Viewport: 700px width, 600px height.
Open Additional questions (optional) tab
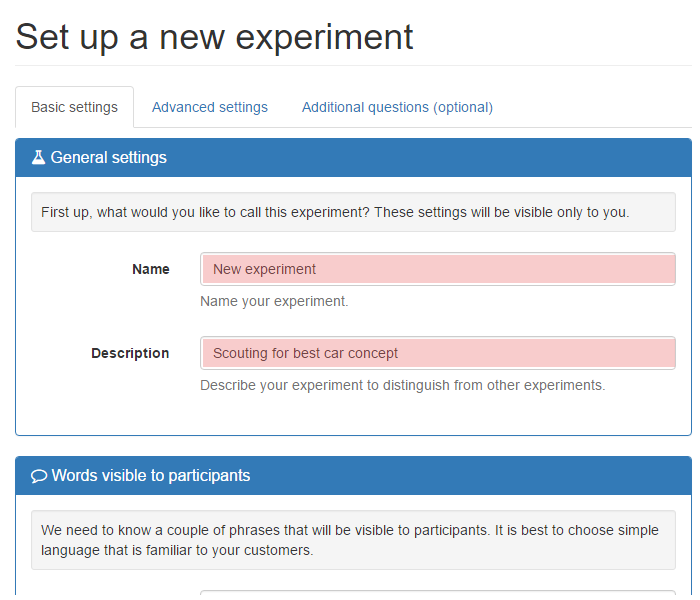397,107
